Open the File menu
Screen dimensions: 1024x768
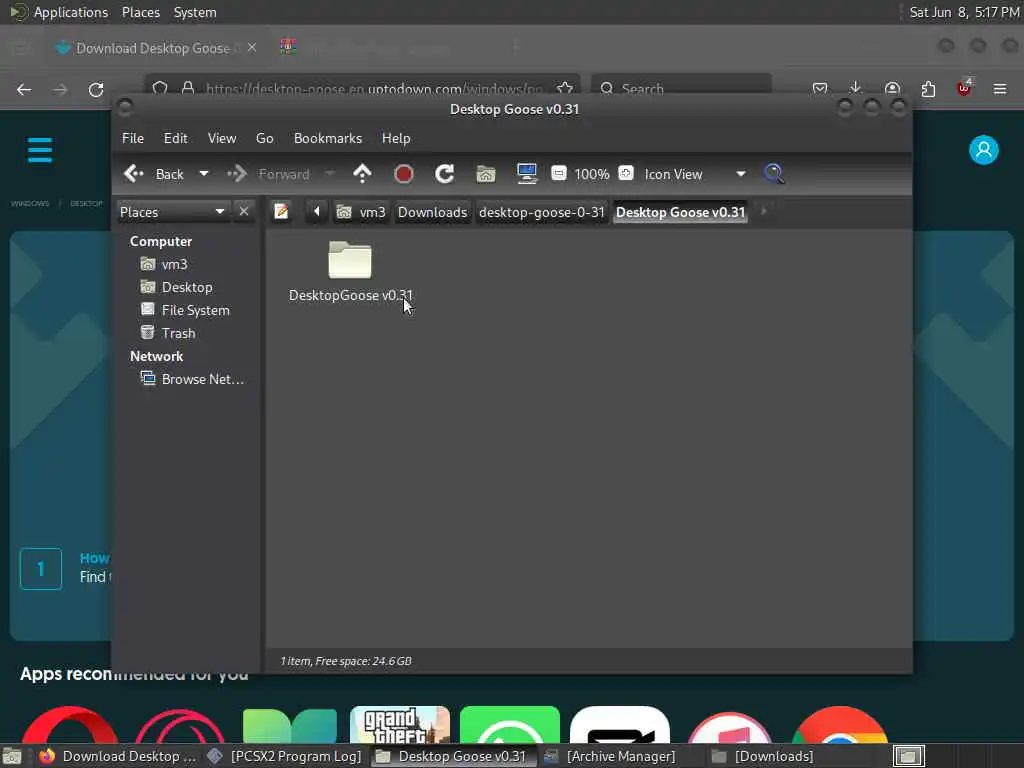[x=133, y=138]
